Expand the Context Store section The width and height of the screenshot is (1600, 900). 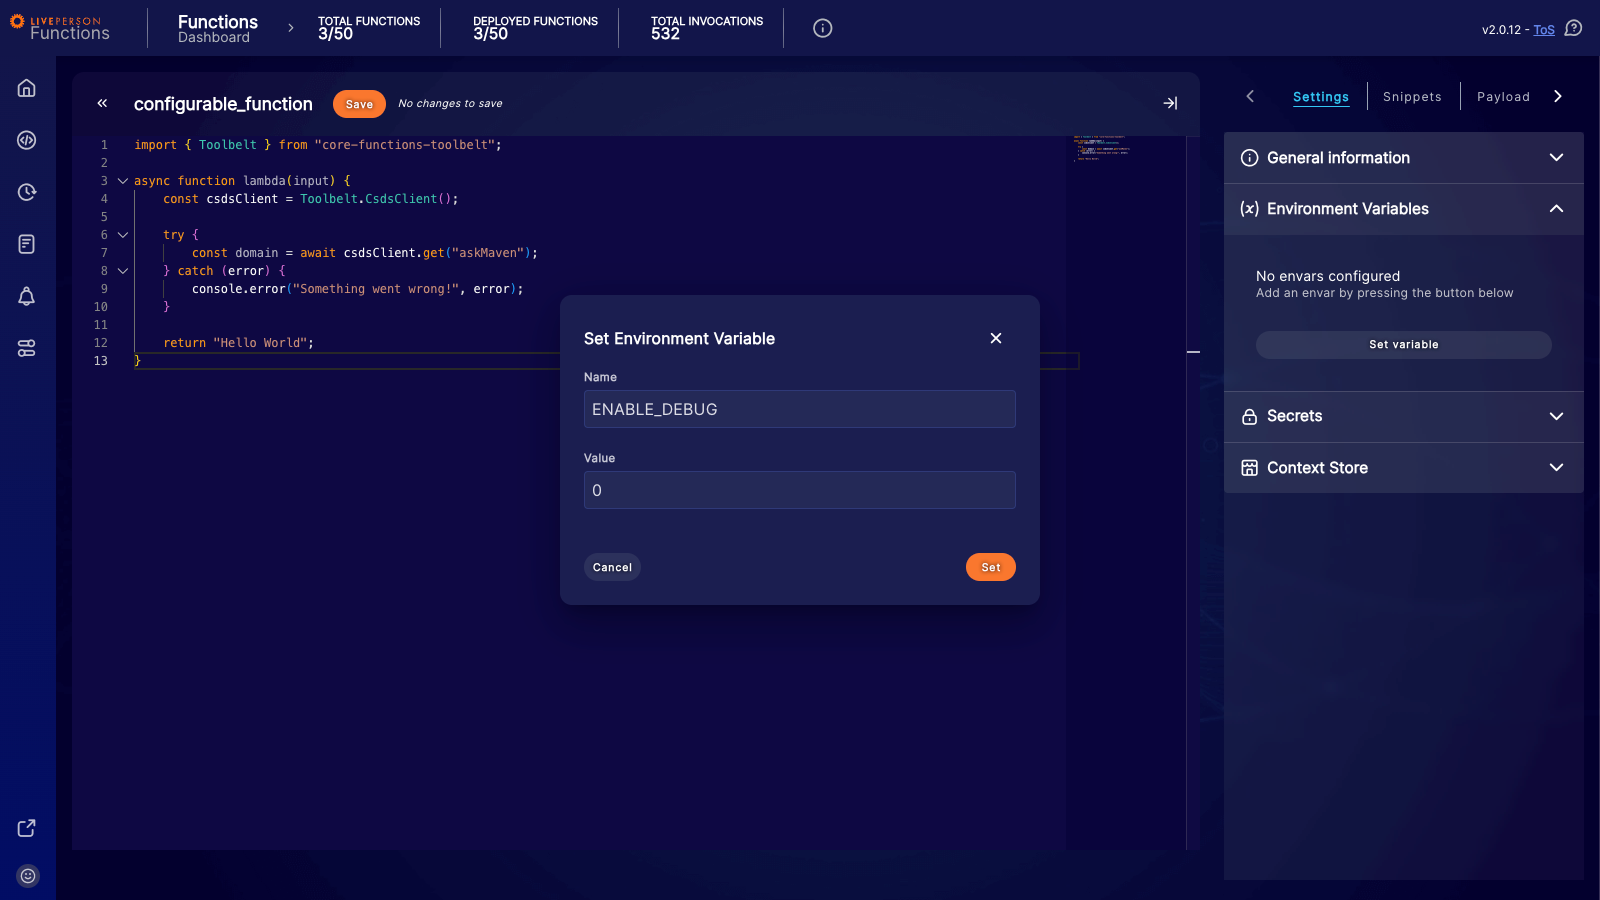coord(1556,467)
